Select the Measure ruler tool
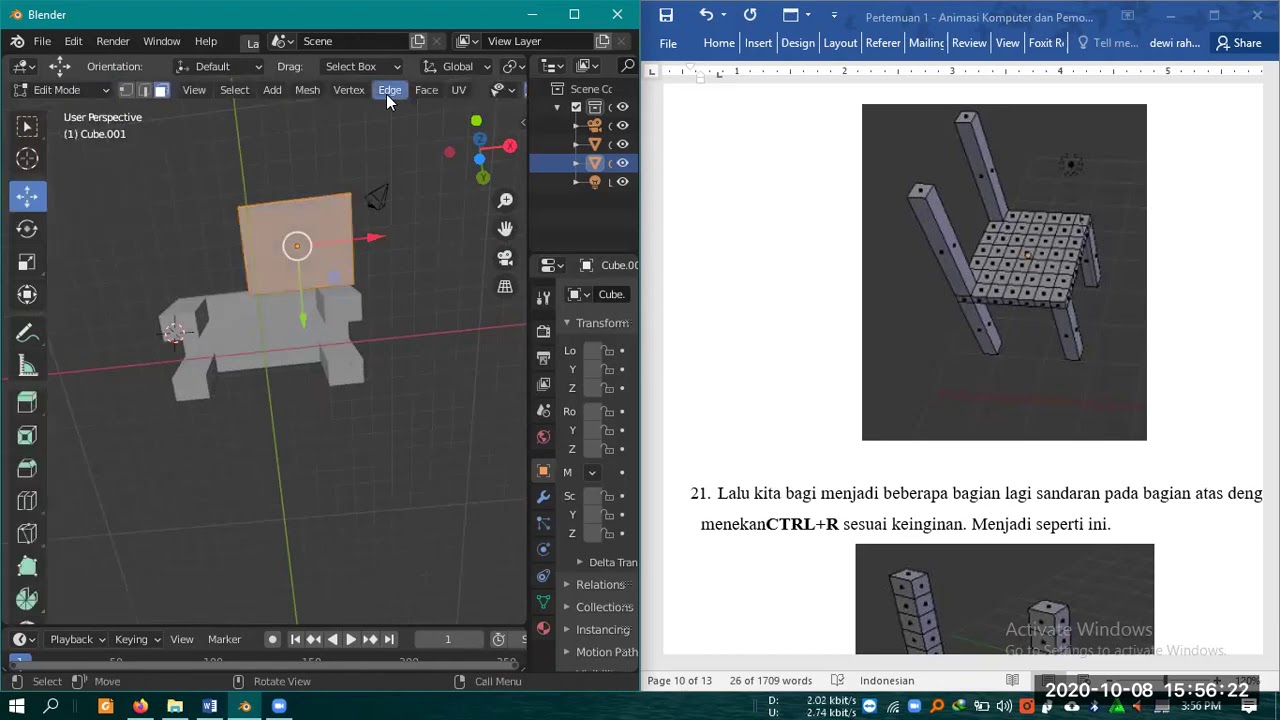The width and height of the screenshot is (1280, 720). (27, 366)
